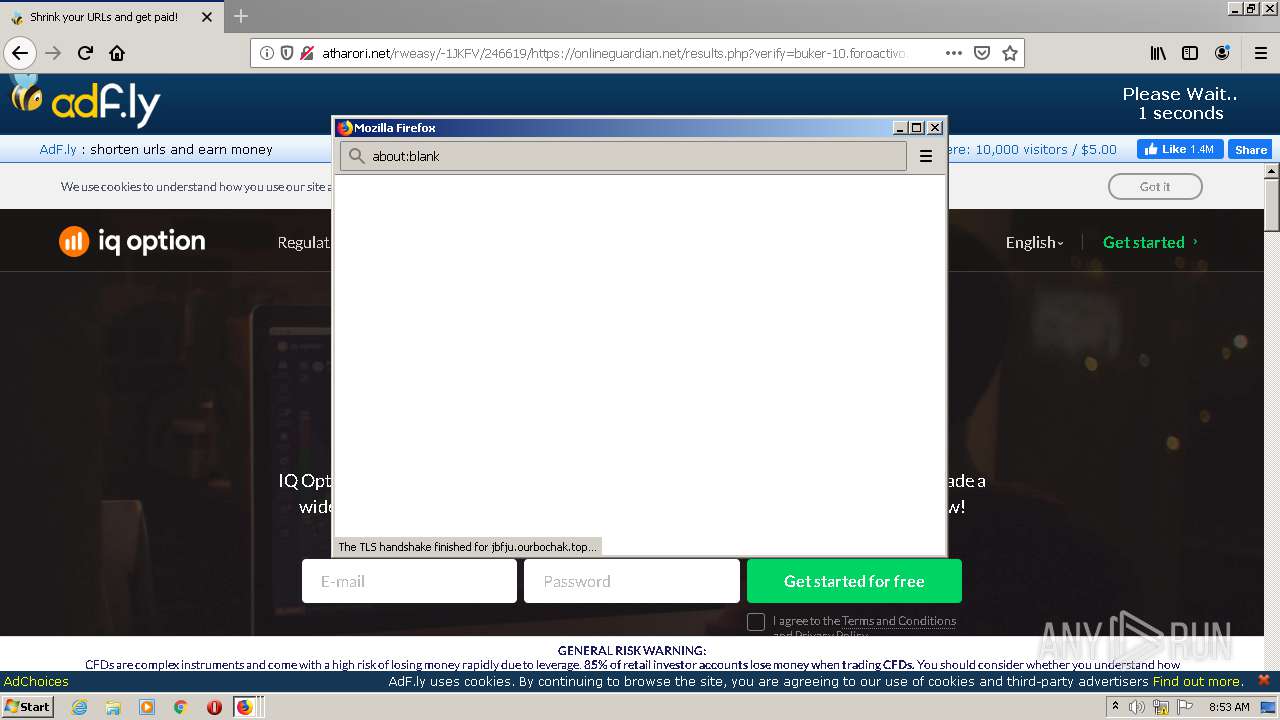Open the Find out more cookies link

click(x=1197, y=681)
